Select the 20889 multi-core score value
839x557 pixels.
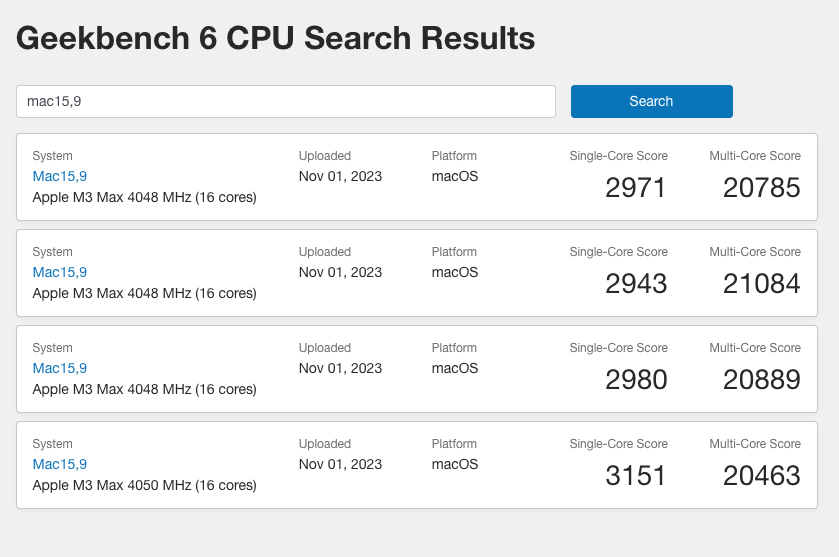(x=761, y=380)
